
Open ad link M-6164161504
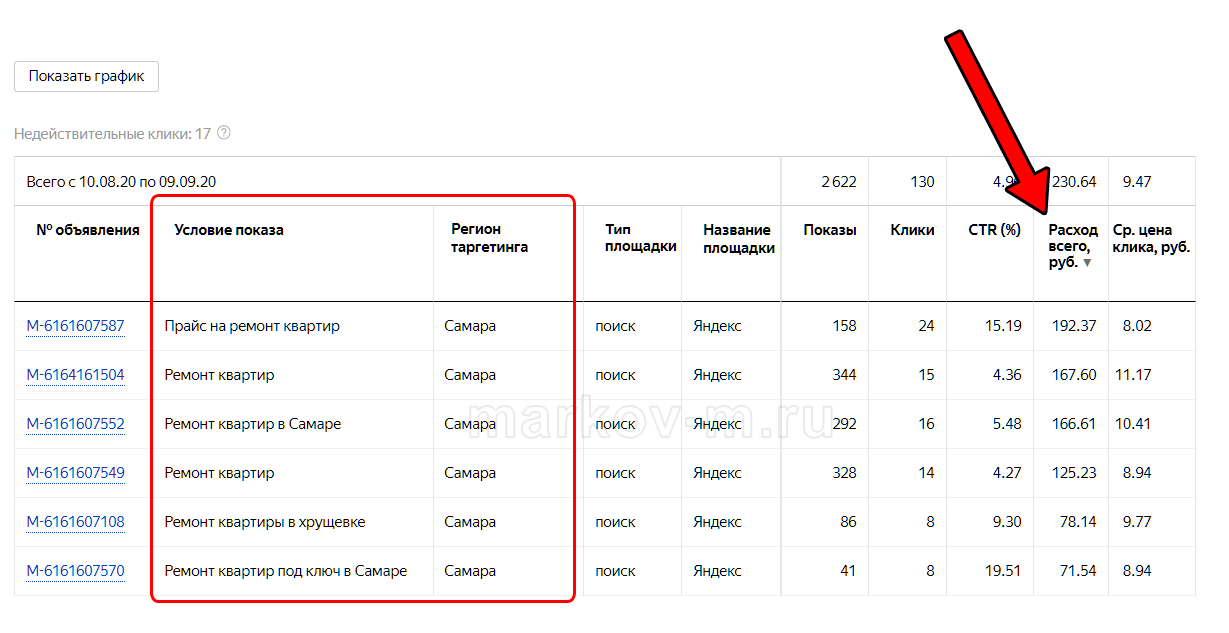click(x=75, y=375)
